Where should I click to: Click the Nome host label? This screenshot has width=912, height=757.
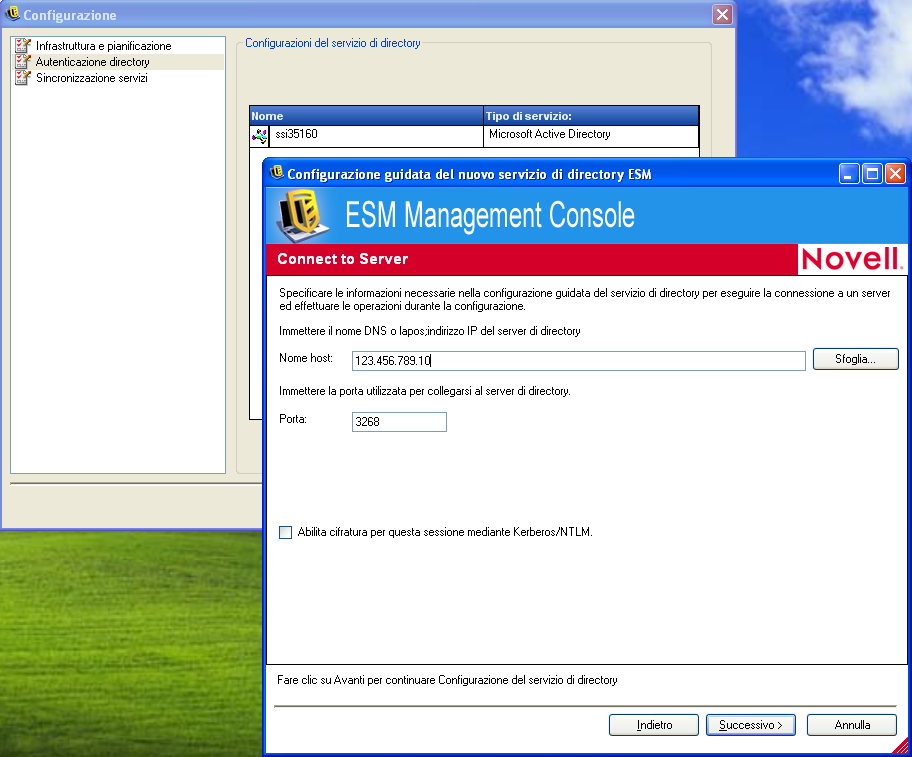tap(306, 358)
